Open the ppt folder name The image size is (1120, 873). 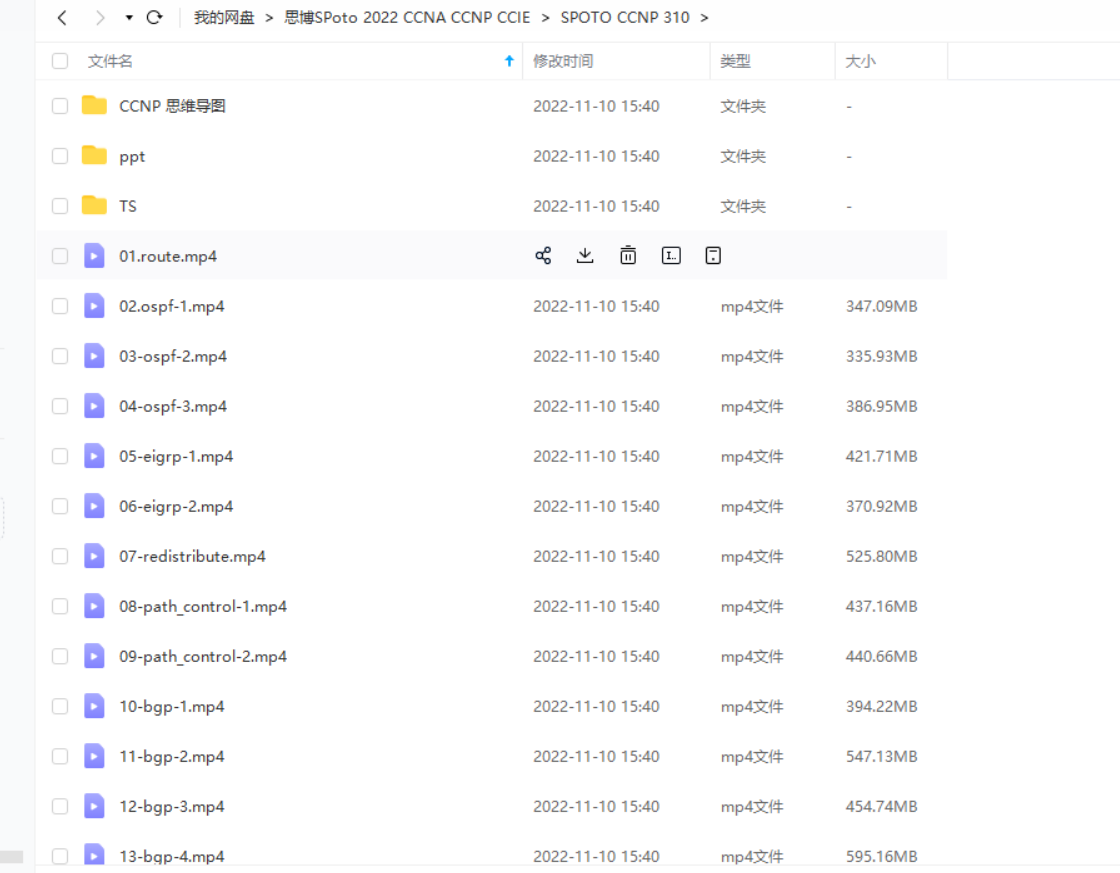(132, 157)
